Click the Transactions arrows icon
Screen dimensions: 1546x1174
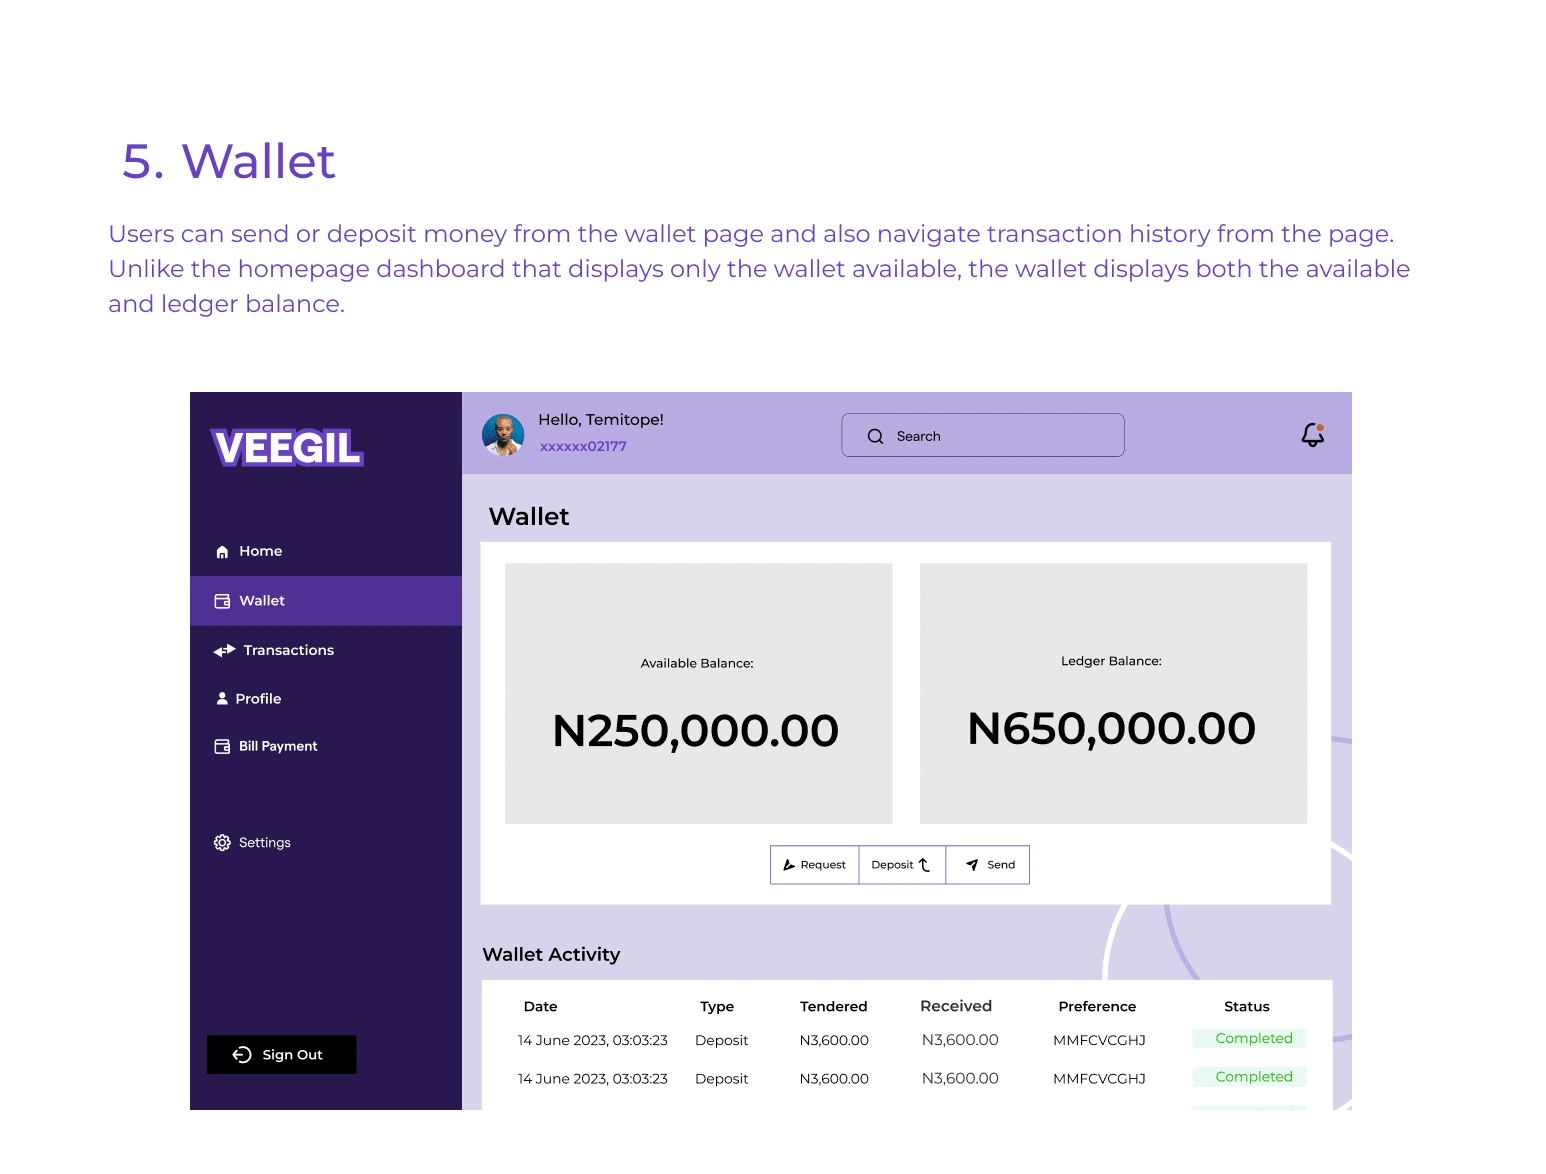click(x=224, y=651)
